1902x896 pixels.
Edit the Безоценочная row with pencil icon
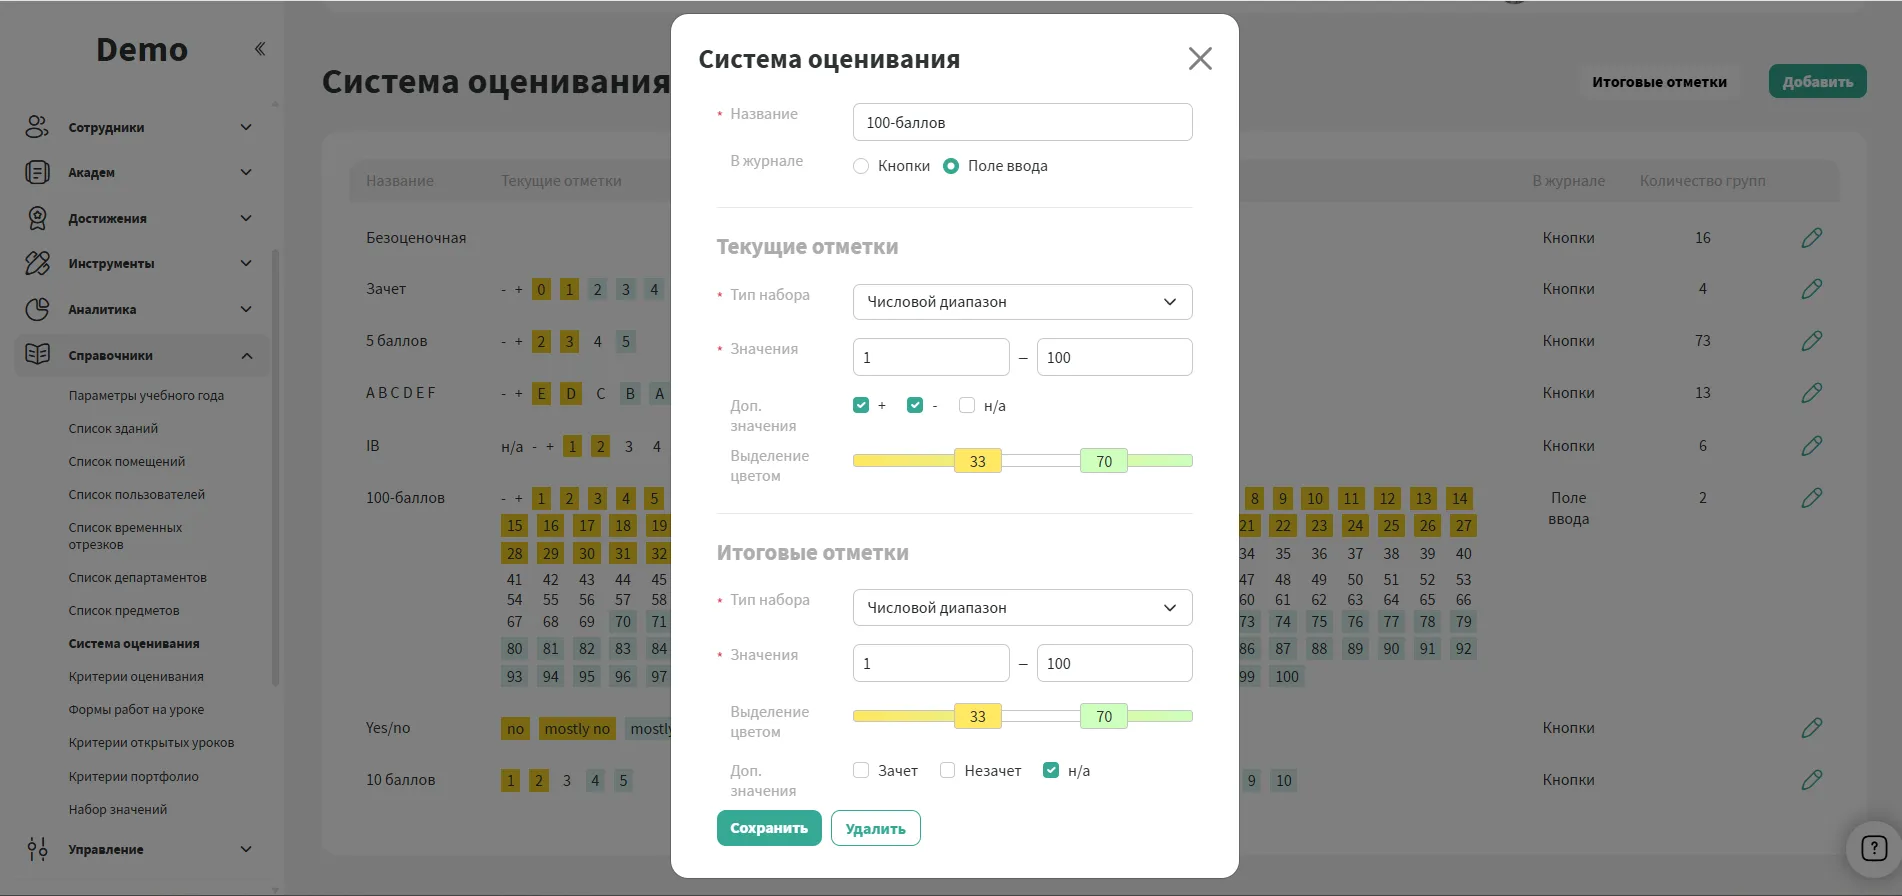(1811, 238)
